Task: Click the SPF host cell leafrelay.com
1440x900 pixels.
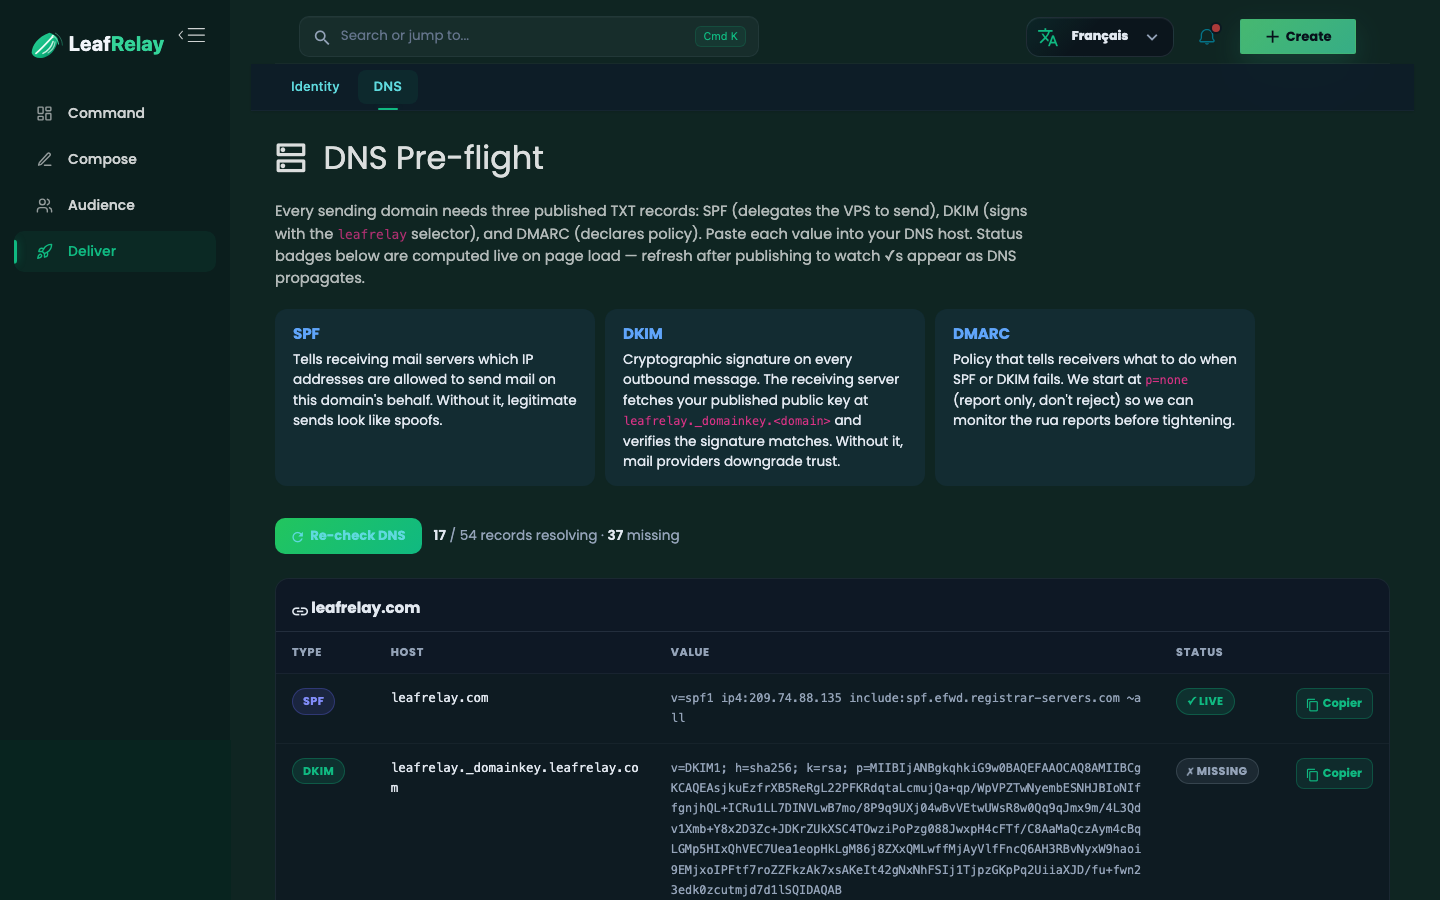Action: coord(439,698)
